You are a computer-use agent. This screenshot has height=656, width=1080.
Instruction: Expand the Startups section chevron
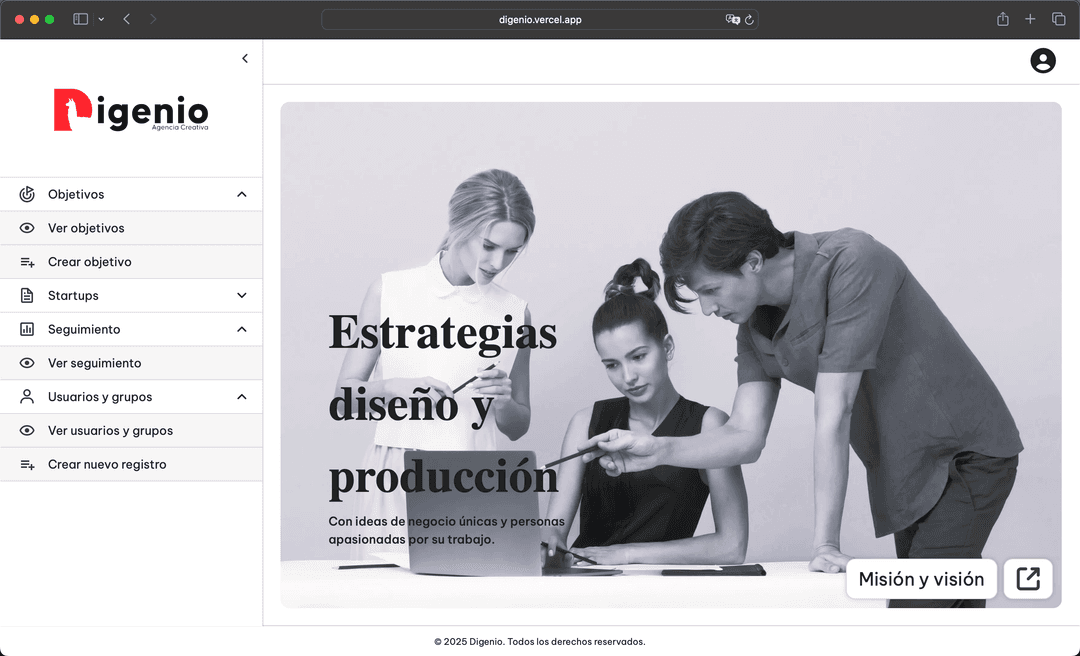click(242, 296)
